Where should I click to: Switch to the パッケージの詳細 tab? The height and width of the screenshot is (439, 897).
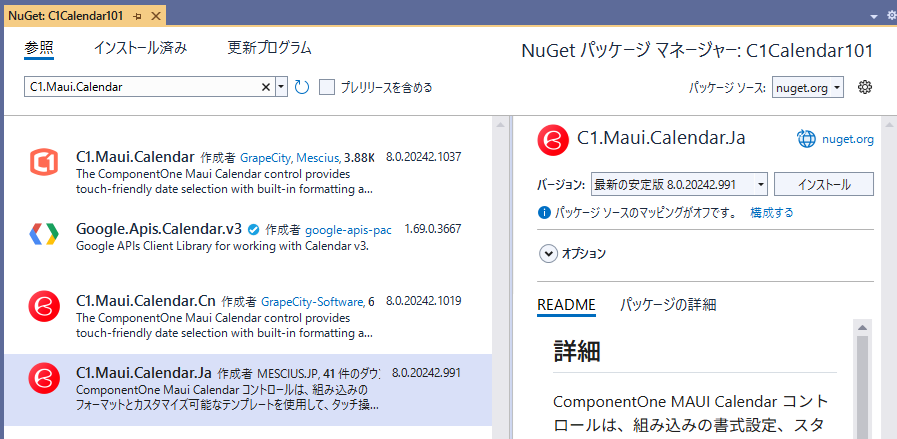coord(667,305)
